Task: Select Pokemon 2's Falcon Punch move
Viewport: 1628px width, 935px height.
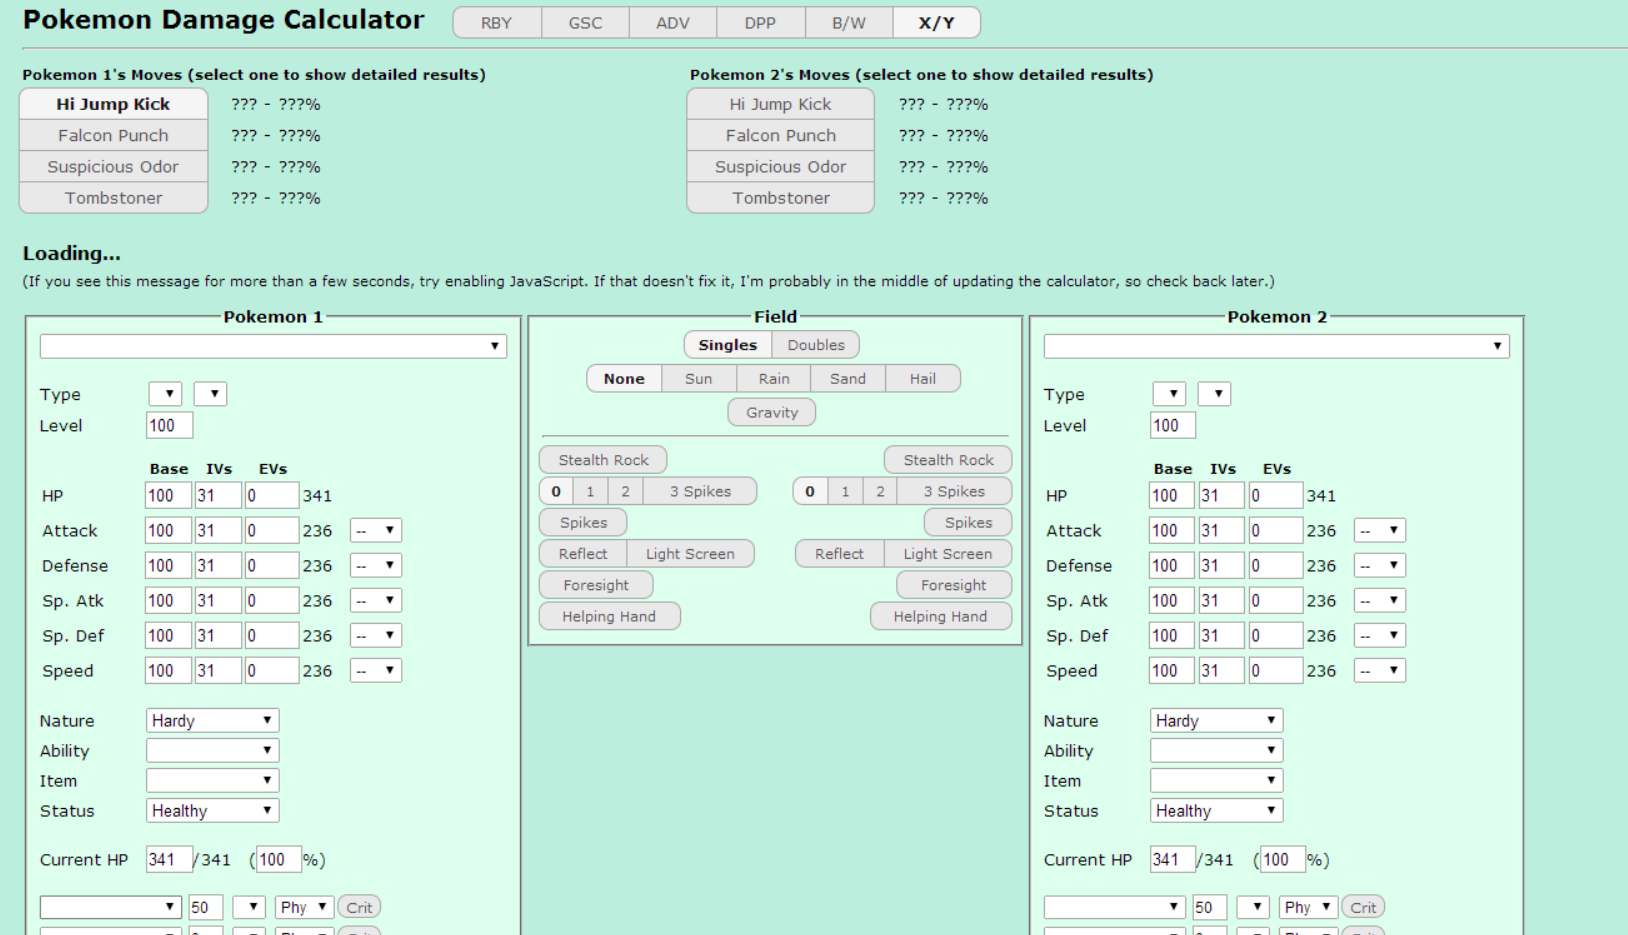Action: point(780,135)
